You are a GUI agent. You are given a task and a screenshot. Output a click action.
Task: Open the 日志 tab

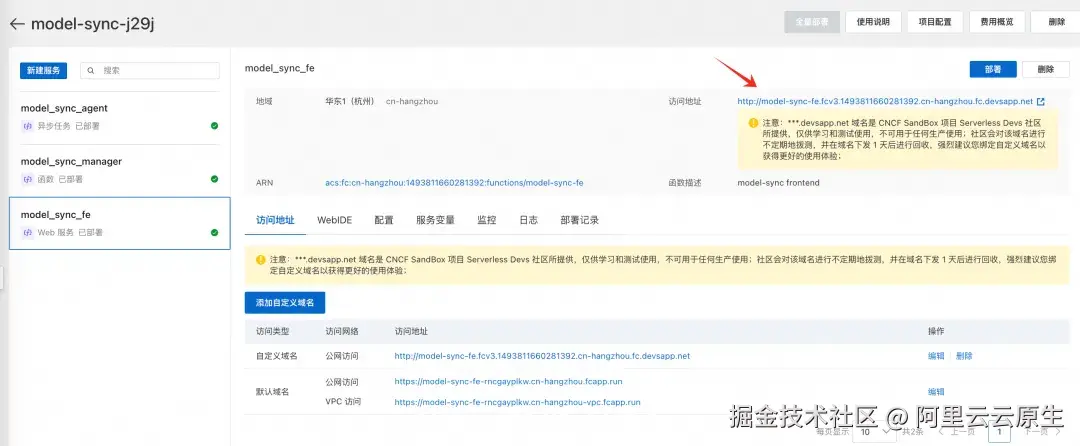pos(528,220)
